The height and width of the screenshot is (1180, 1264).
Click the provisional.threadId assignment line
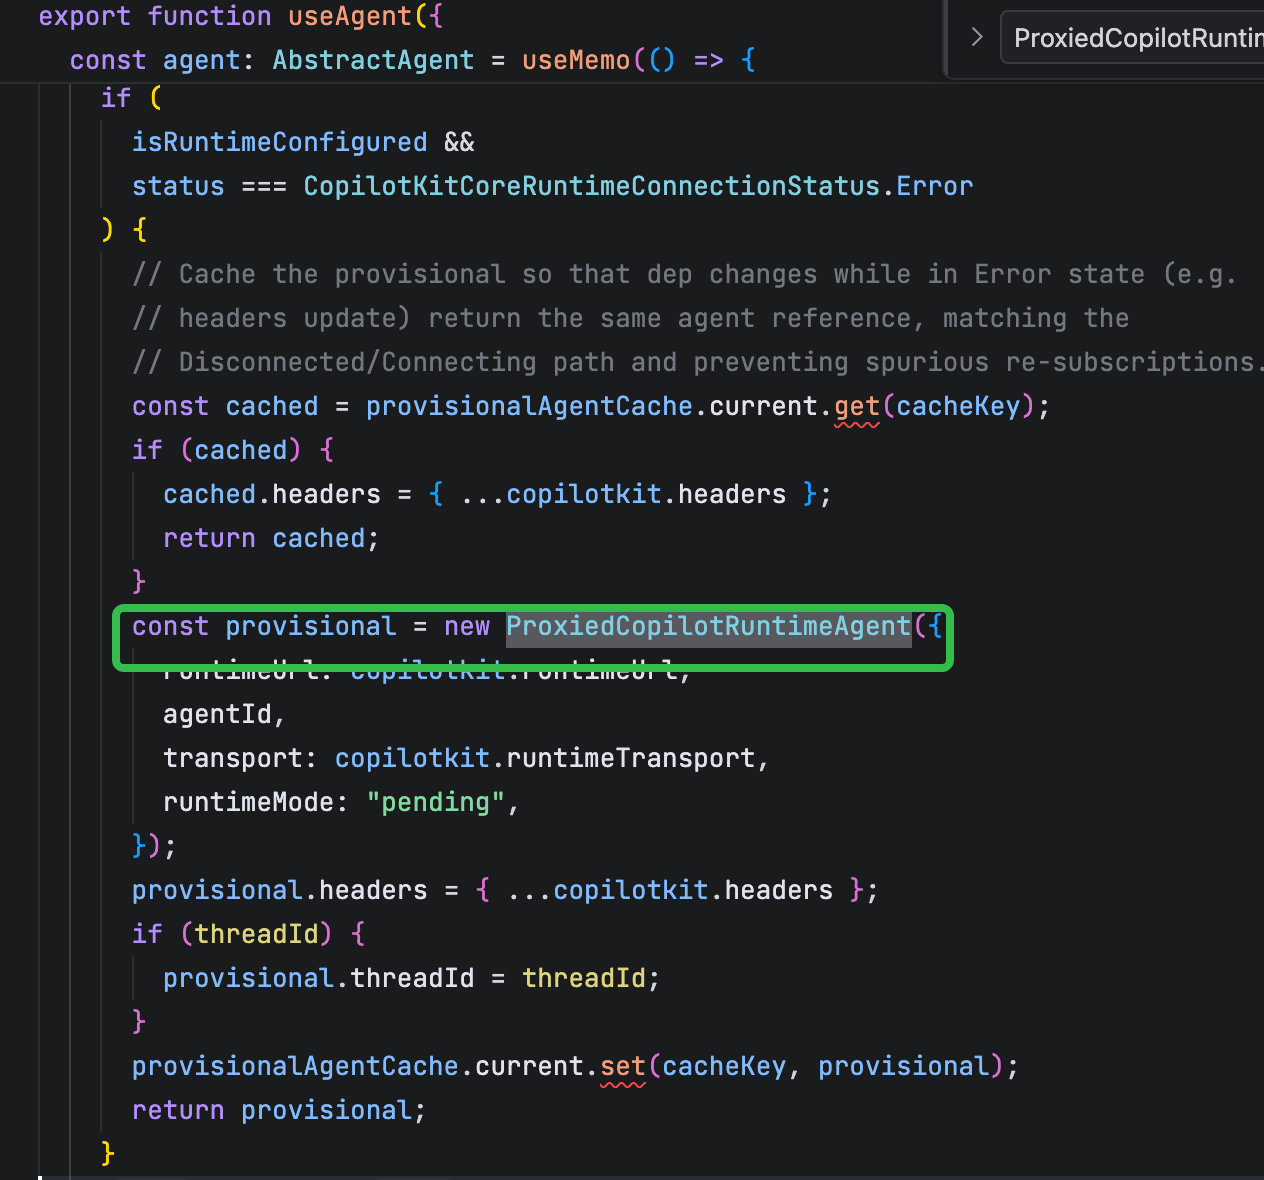tap(412, 978)
